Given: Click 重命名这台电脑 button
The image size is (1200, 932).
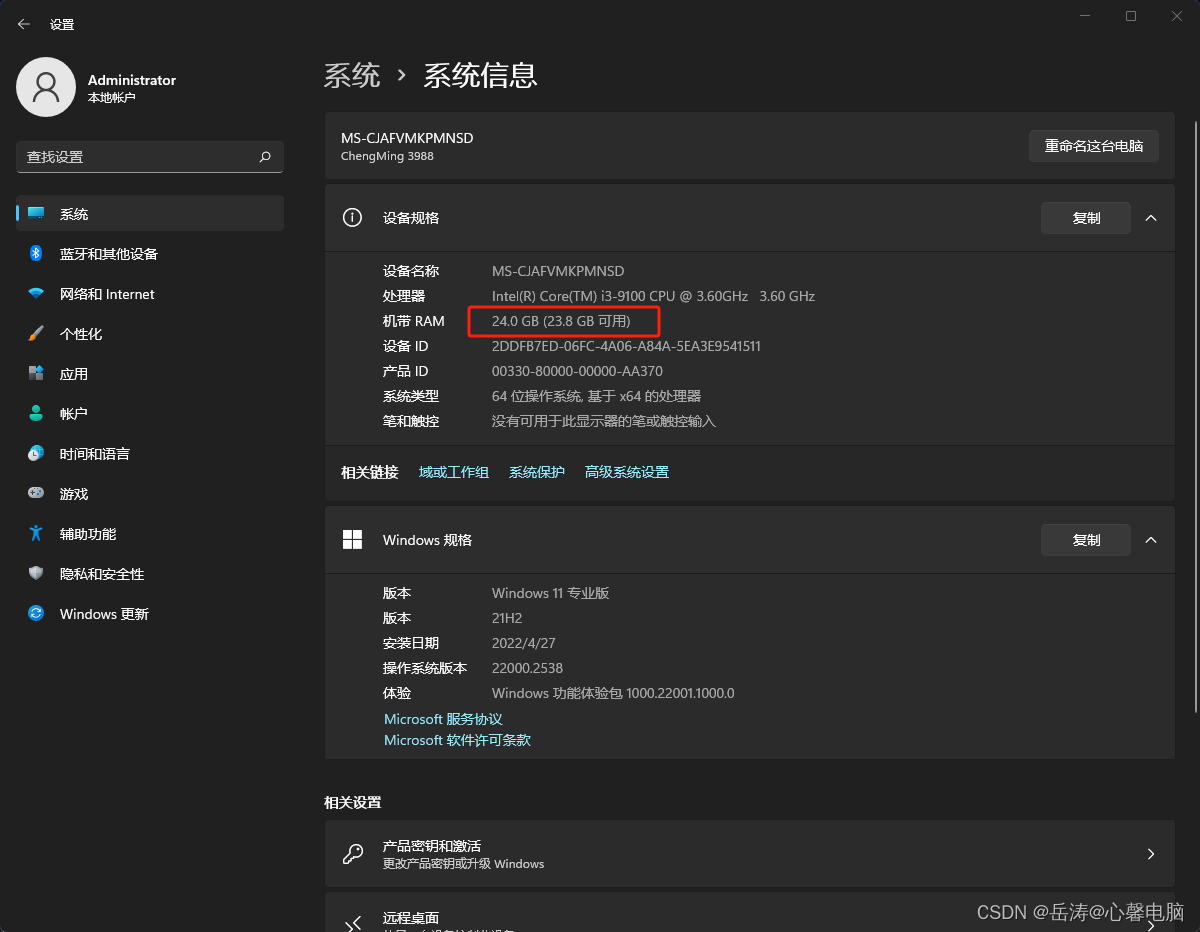Looking at the screenshot, I should coord(1094,146).
